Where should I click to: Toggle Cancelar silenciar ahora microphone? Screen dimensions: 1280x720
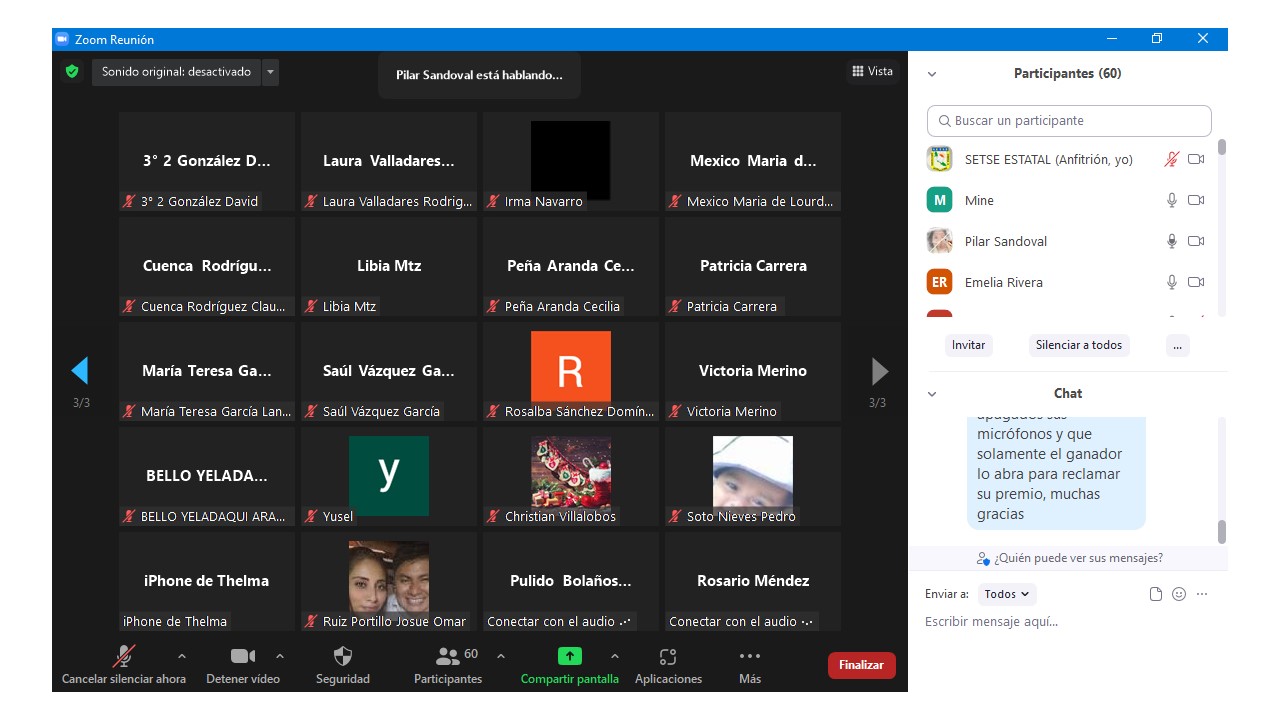pyautogui.click(x=124, y=664)
